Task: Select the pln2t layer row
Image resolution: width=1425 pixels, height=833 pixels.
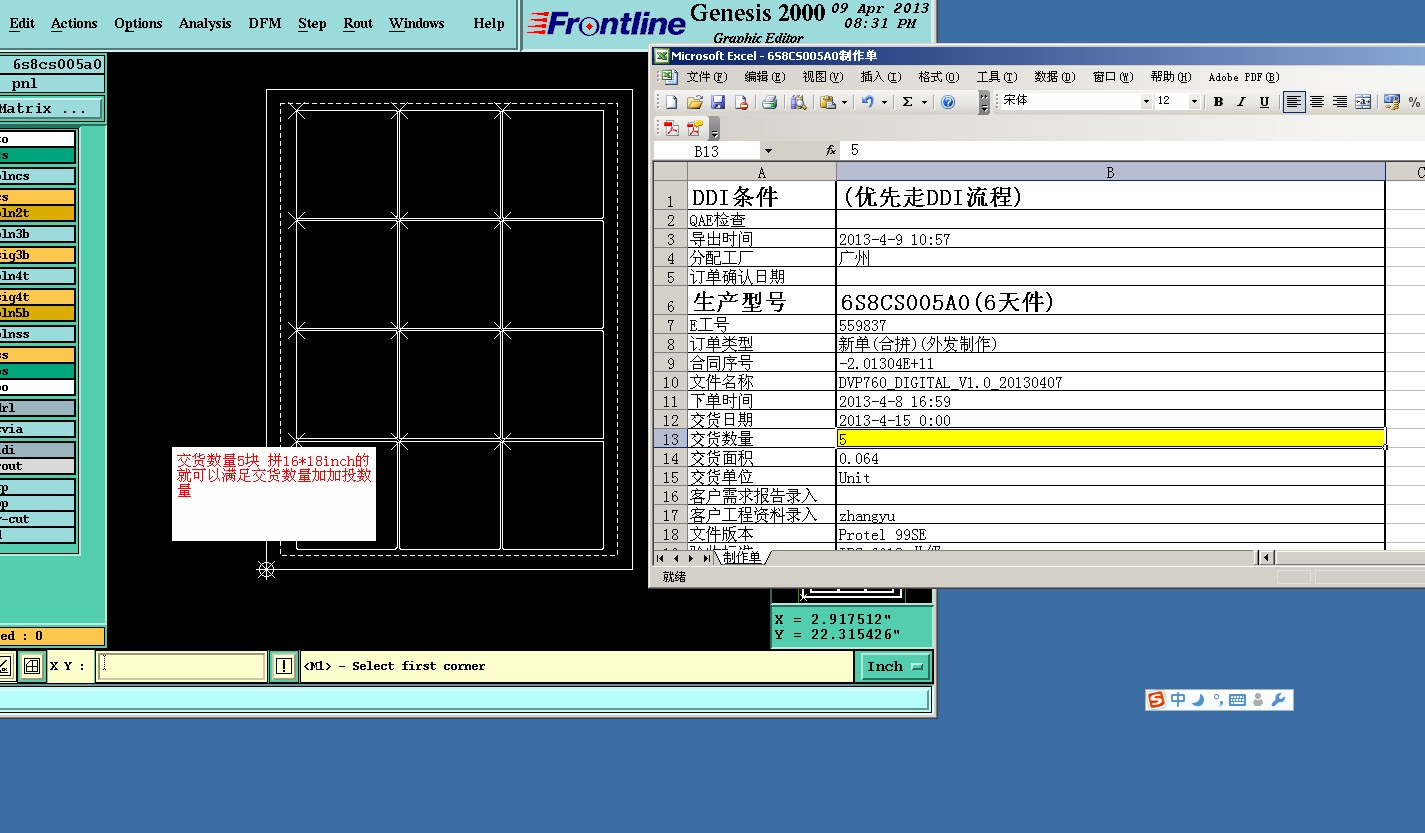Action: click(x=37, y=213)
